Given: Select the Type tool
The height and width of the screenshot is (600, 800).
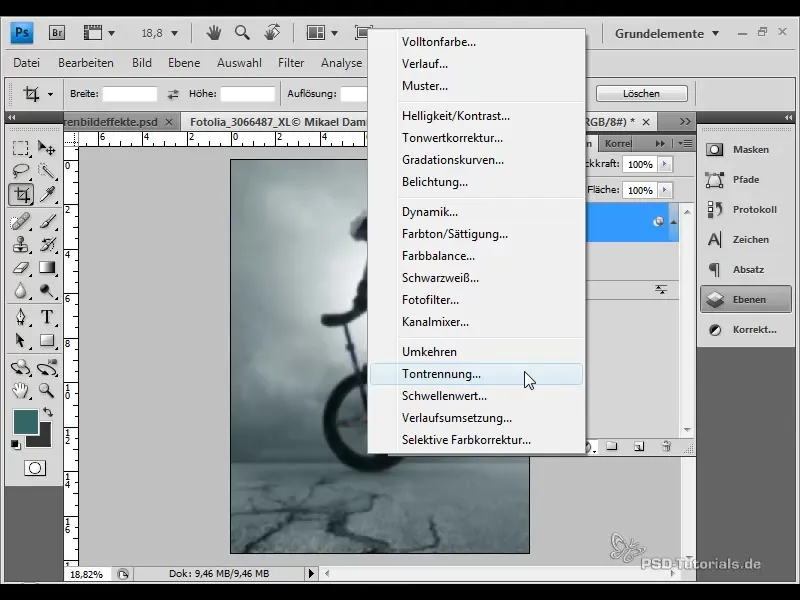Looking at the screenshot, I should coord(47,317).
